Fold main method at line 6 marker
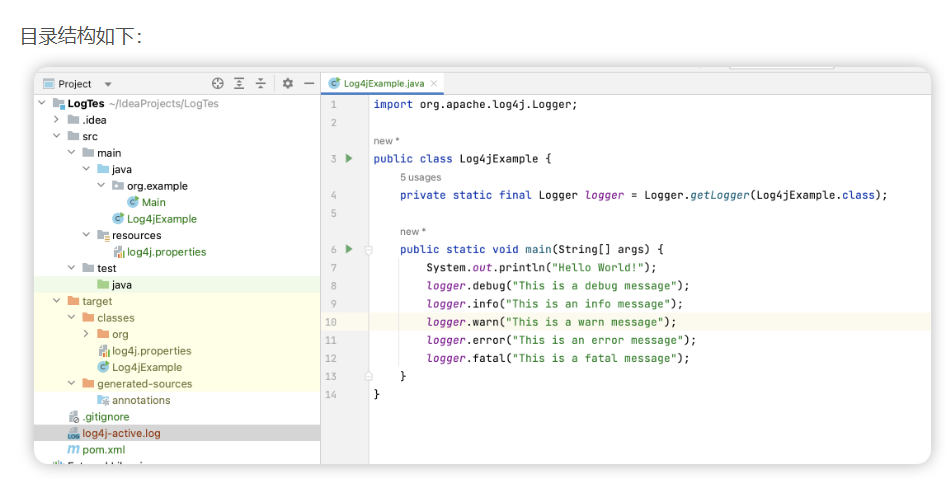Viewport: 947px width, 482px height. click(x=368, y=249)
